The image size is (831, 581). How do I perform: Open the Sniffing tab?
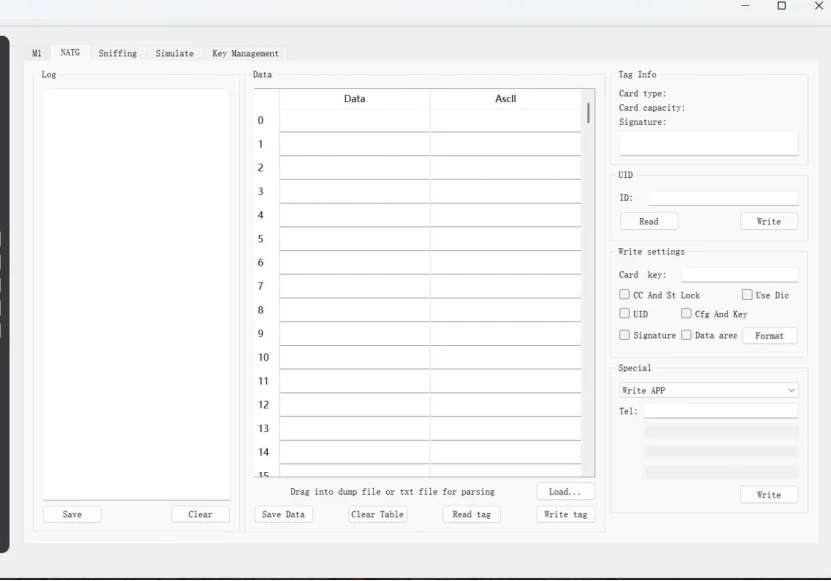(118, 53)
